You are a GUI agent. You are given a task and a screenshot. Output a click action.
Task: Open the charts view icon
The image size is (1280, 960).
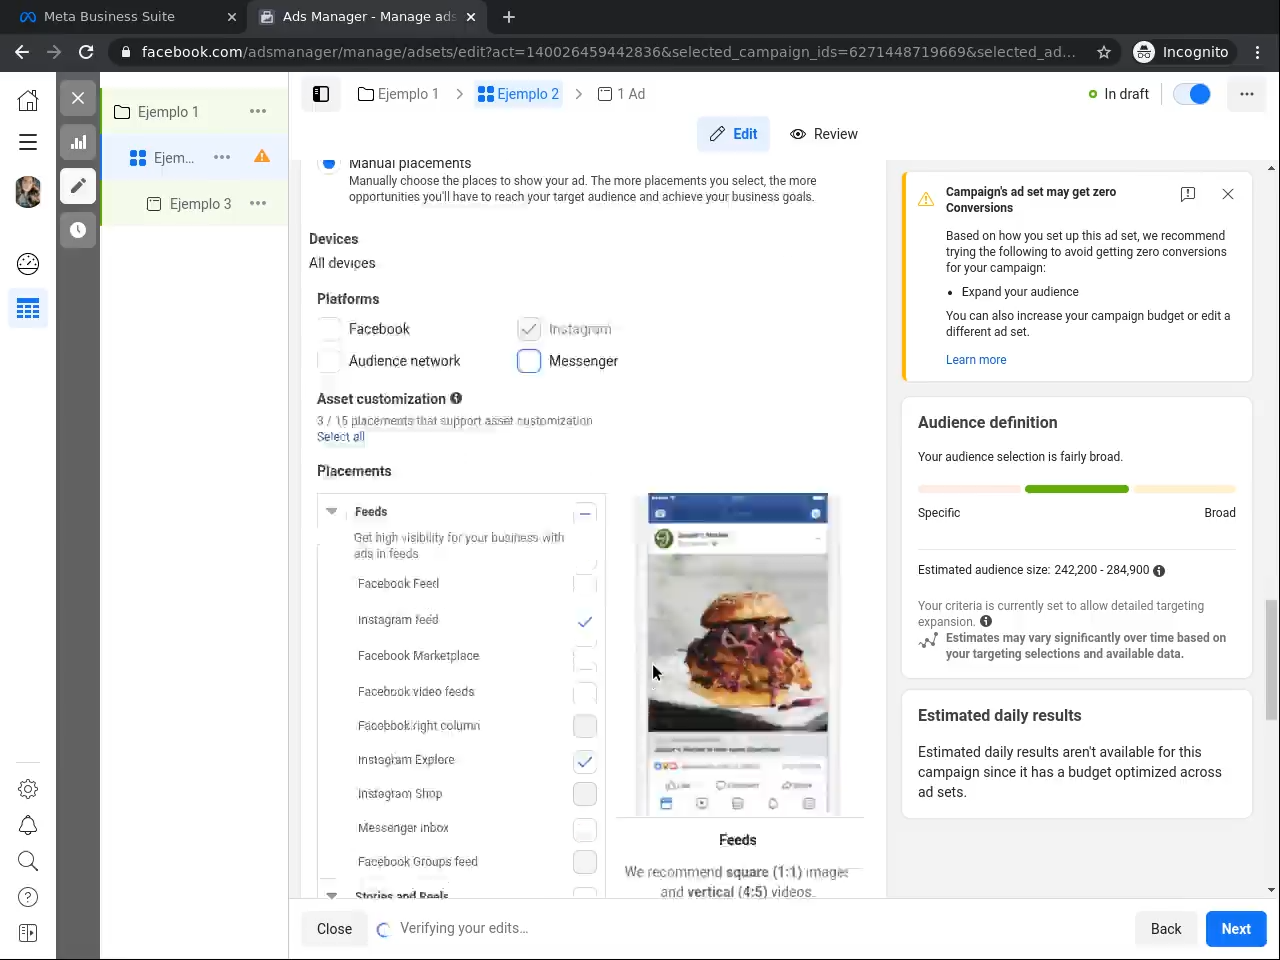pos(78,142)
